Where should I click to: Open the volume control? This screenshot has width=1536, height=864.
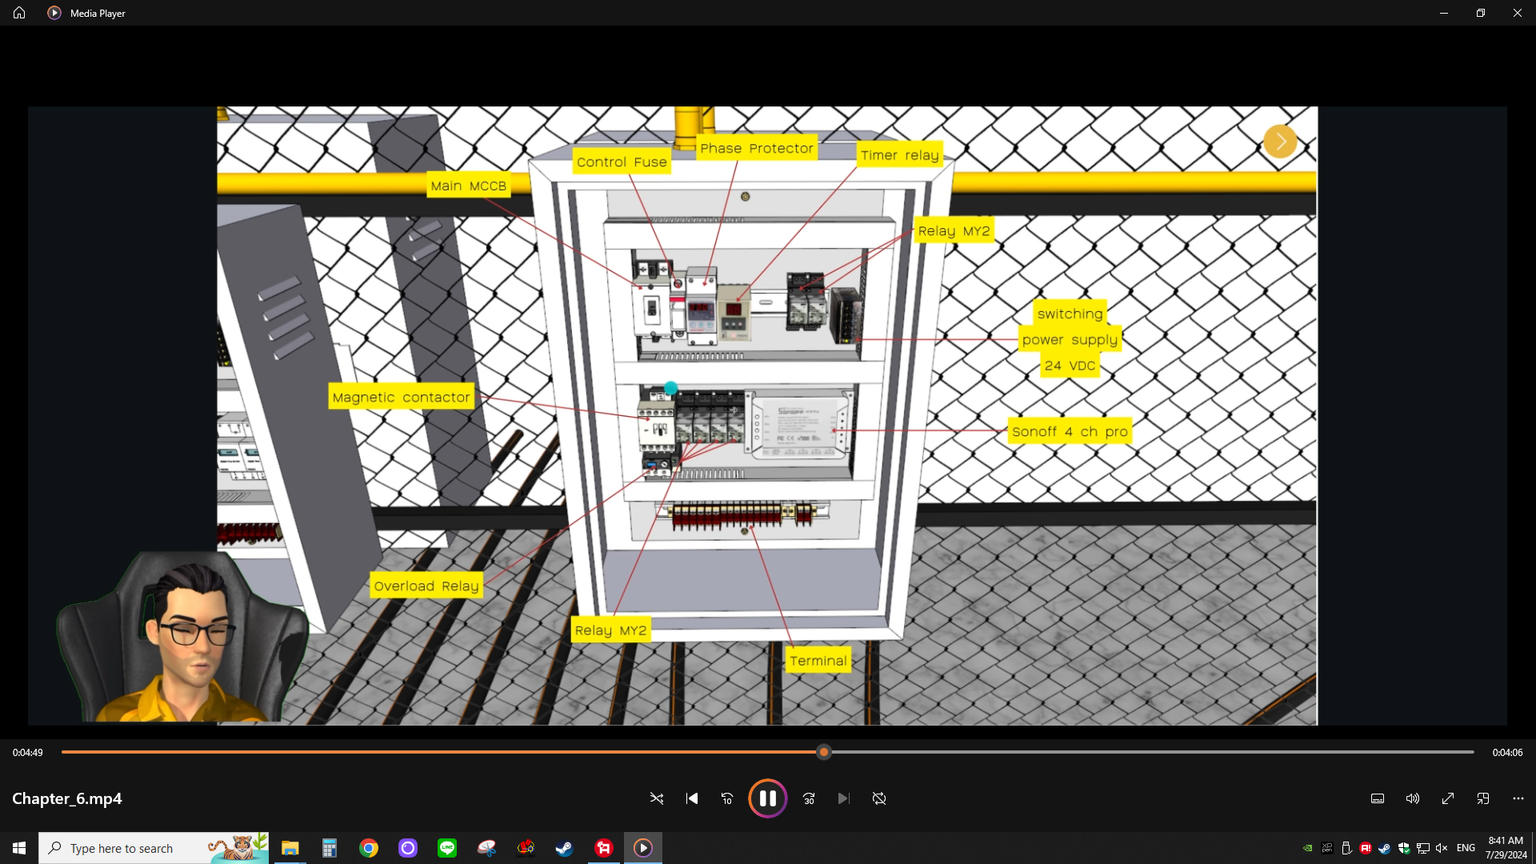(x=1412, y=798)
